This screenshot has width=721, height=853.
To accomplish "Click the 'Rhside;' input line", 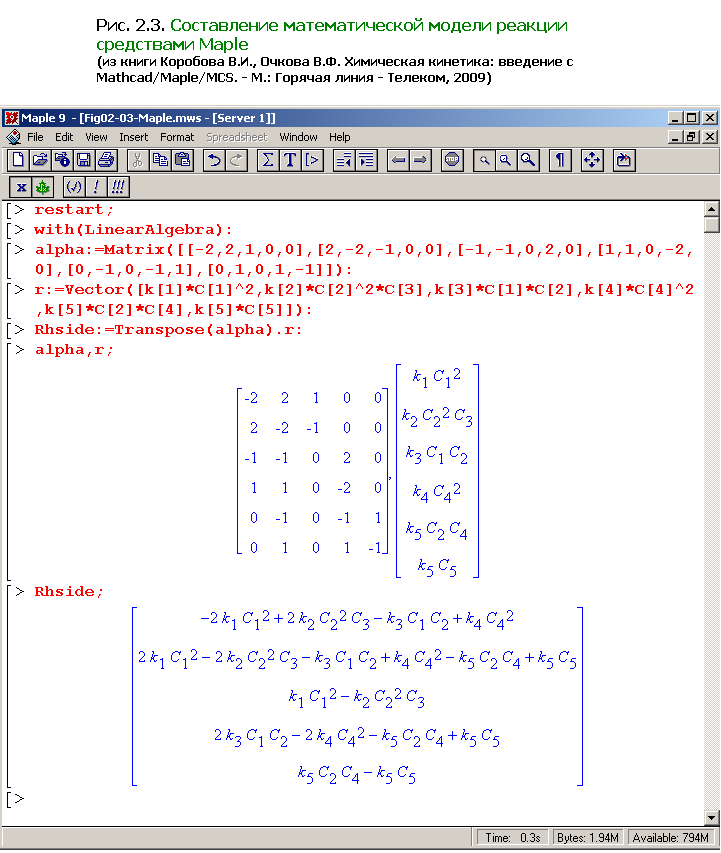I will click(69, 591).
